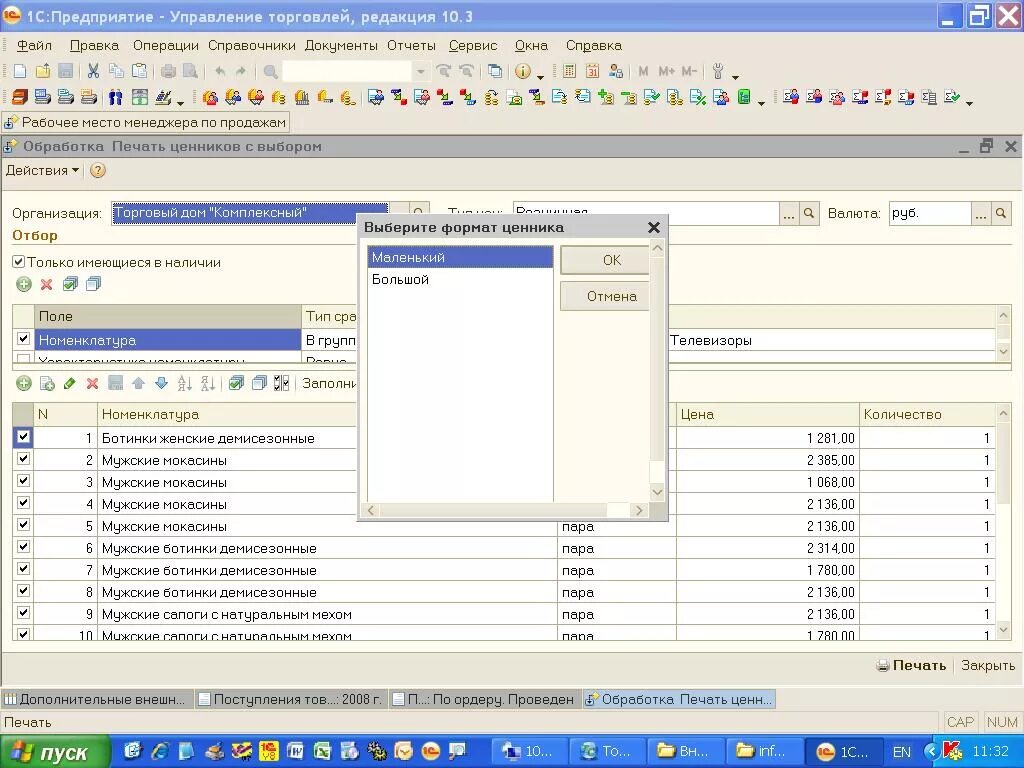Click check-all icon in Отбор filter toolbar
Viewport: 1024px width, 768px height.
pos(70,284)
